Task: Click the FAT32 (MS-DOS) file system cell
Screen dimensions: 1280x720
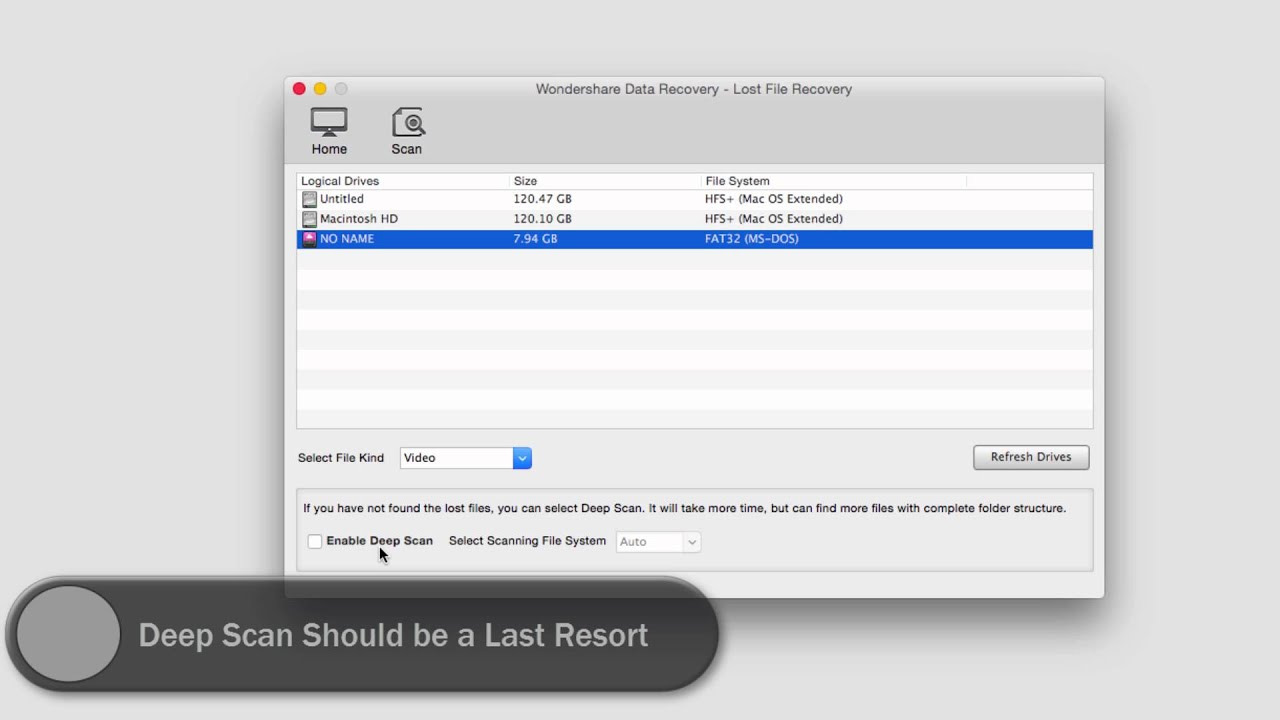Action: [751, 239]
